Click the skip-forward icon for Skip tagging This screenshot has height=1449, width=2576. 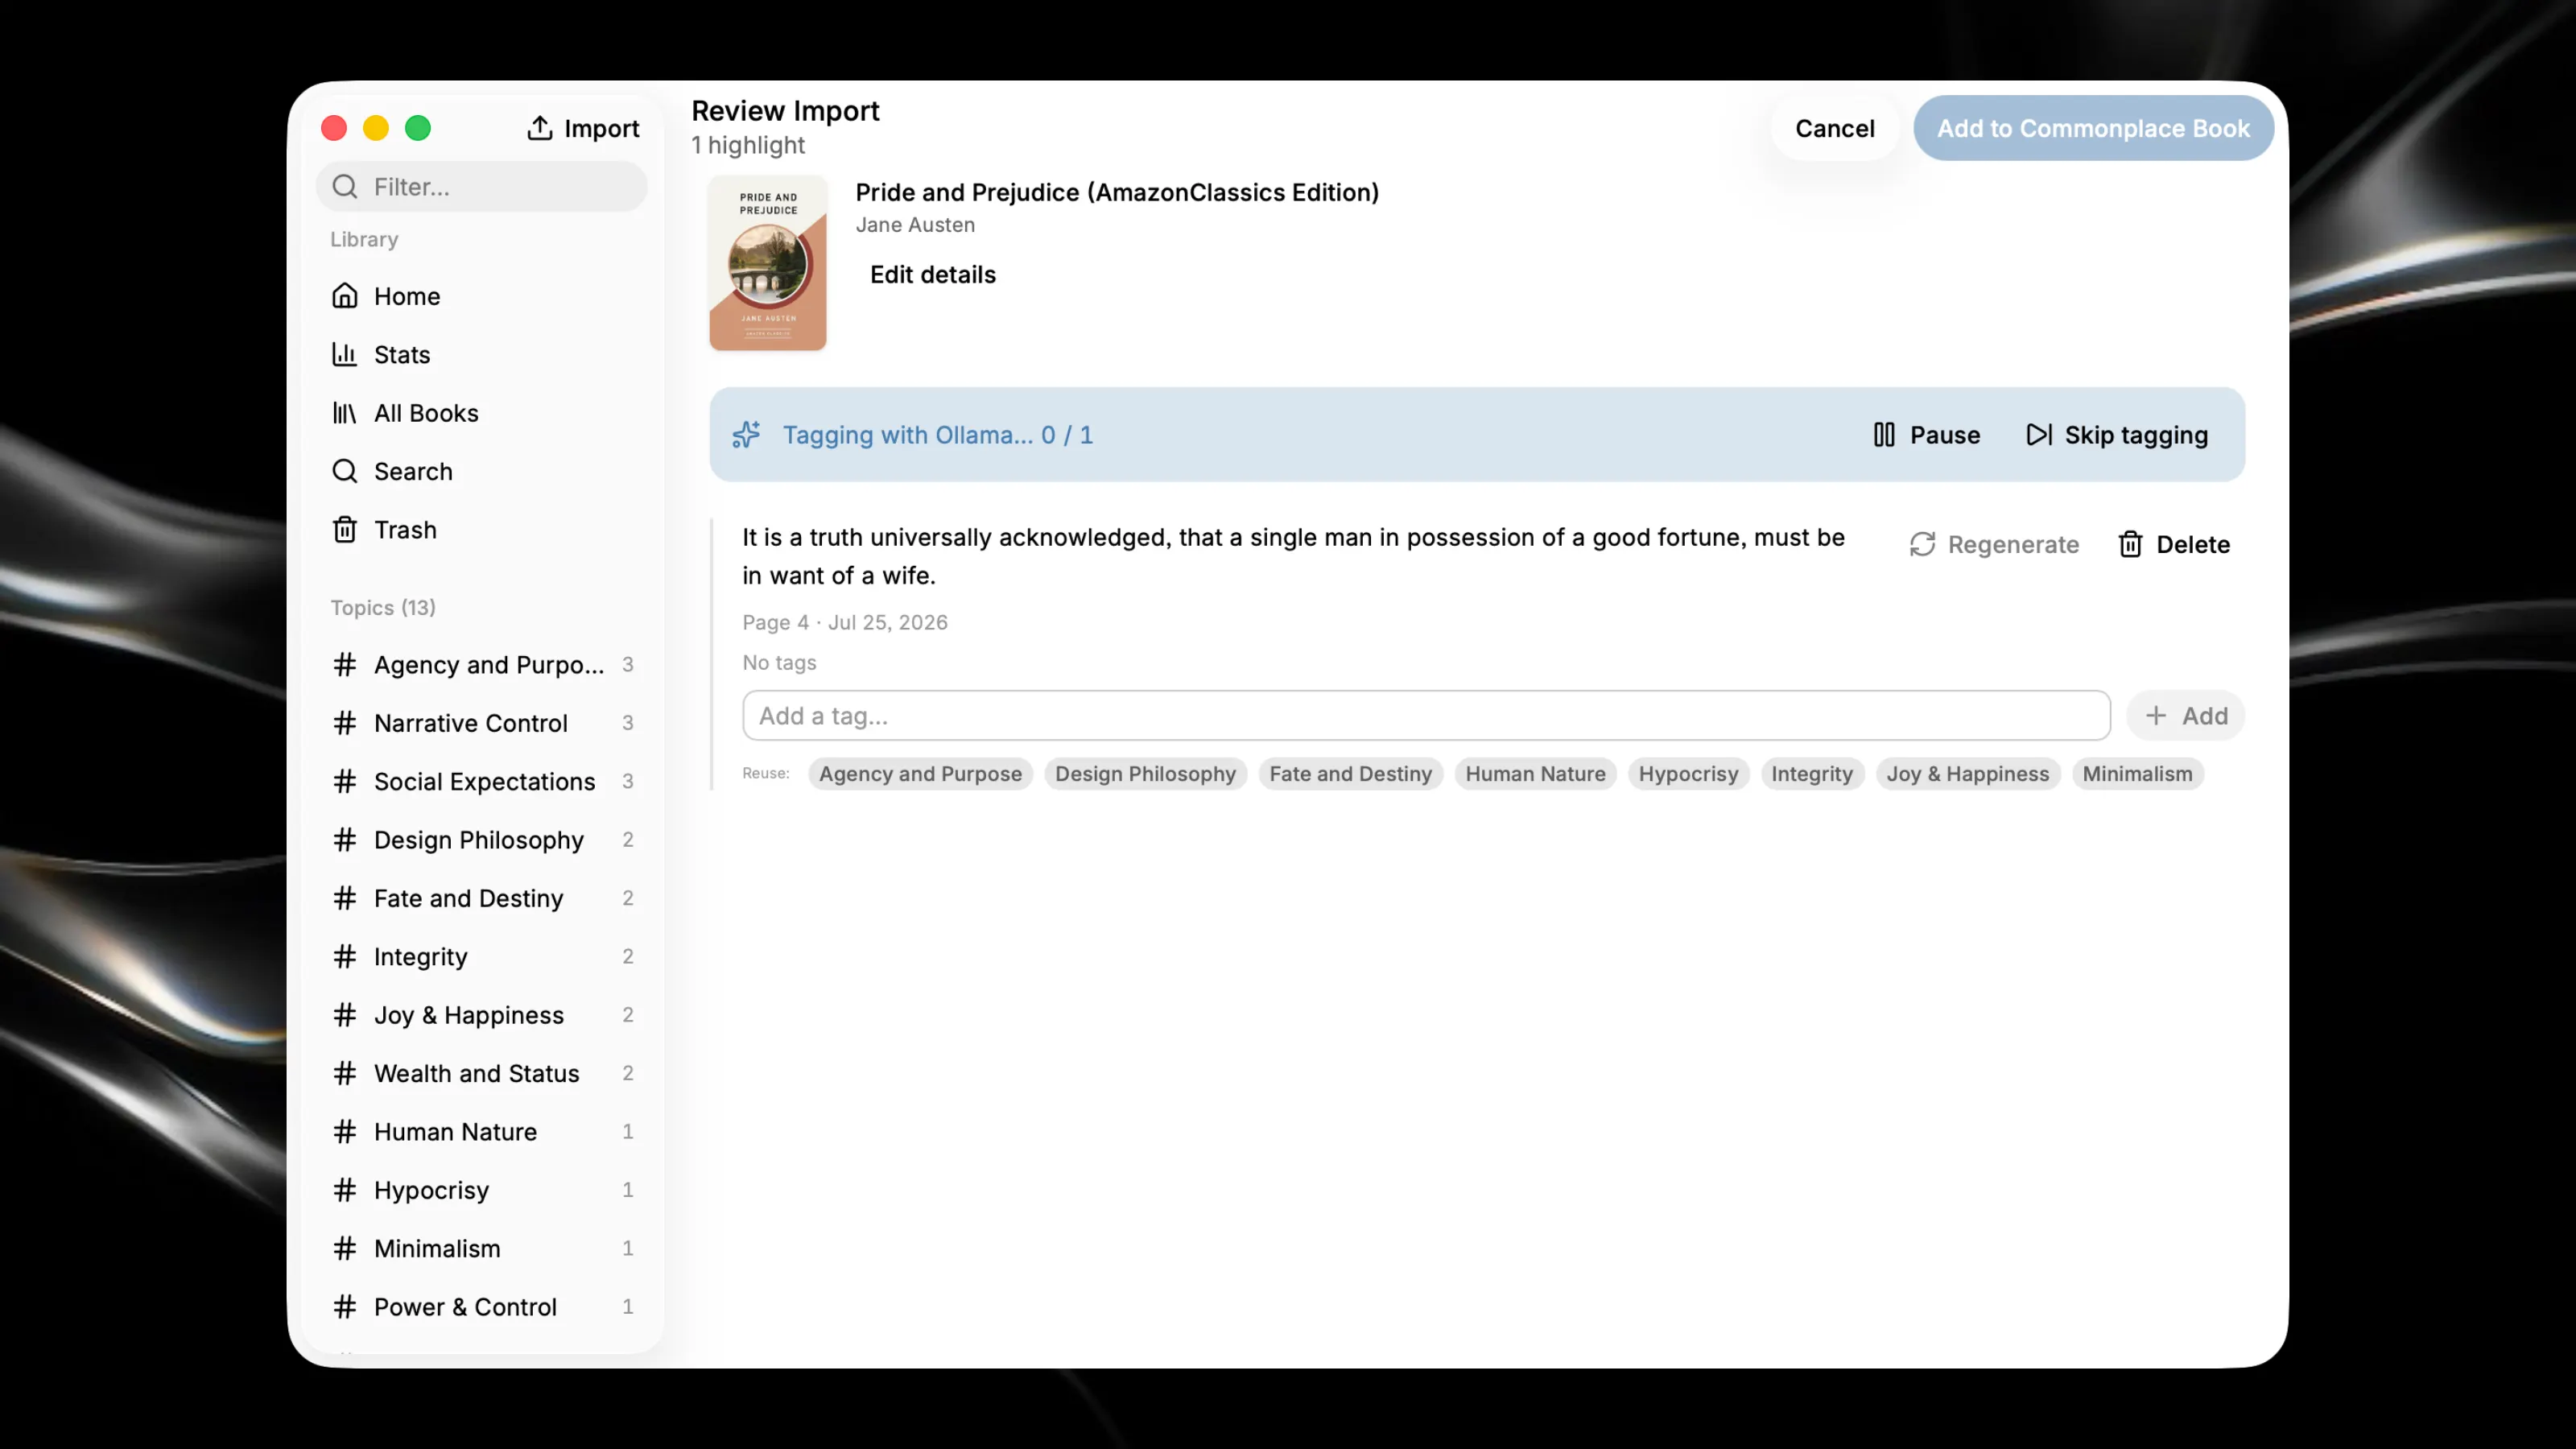(2039, 435)
